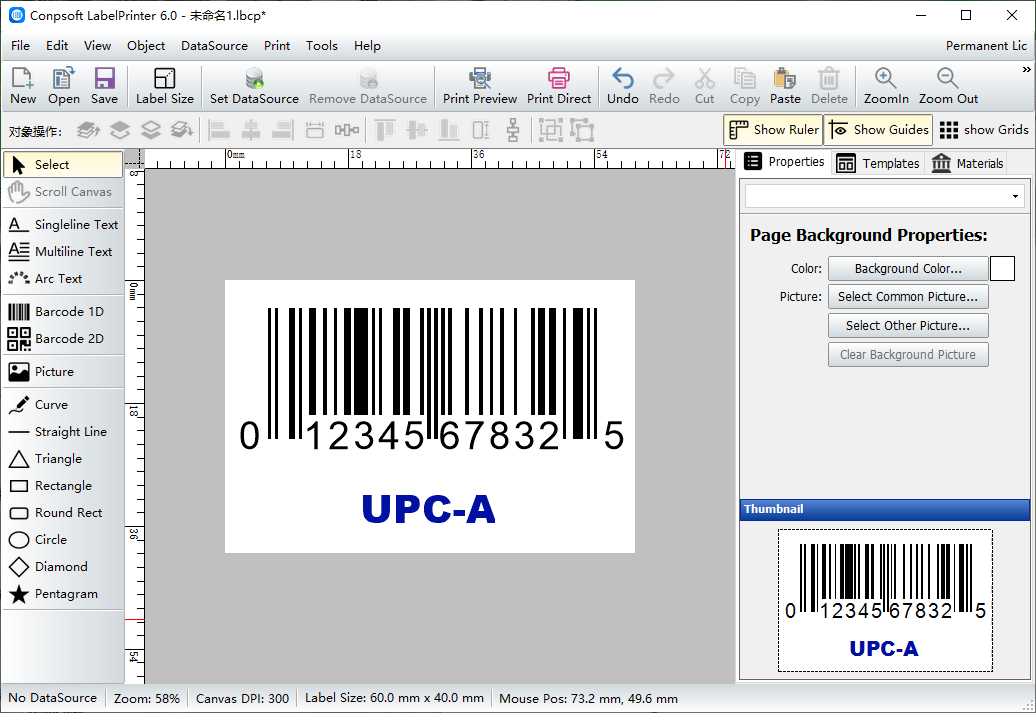
Task: Expand the toolbar overflow chevron
Action: pos(1026,69)
